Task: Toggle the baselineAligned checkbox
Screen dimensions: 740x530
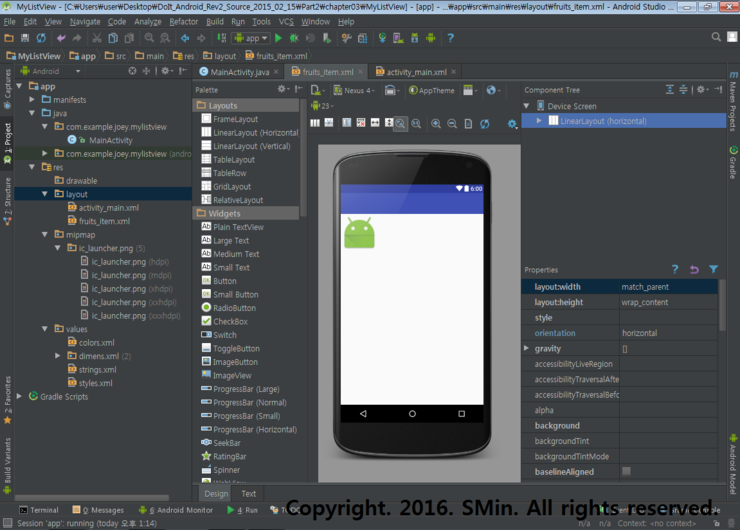Action: pyautogui.click(x=626, y=471)
